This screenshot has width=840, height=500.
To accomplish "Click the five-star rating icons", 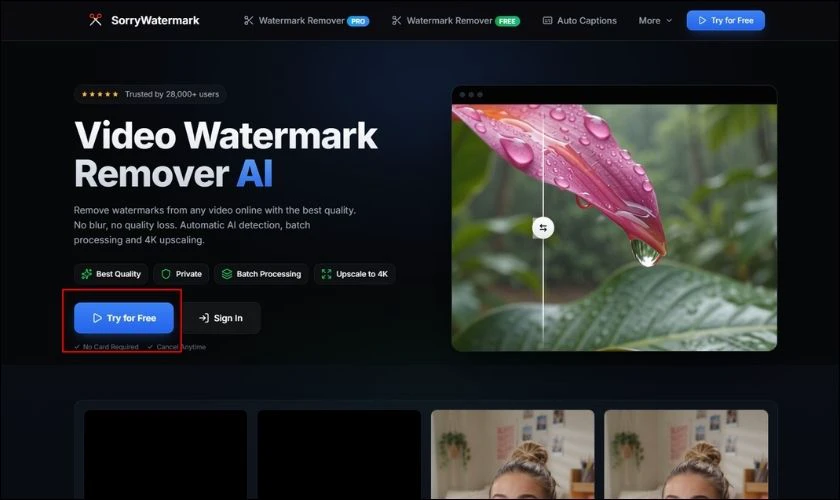I will tap(100, 94).
